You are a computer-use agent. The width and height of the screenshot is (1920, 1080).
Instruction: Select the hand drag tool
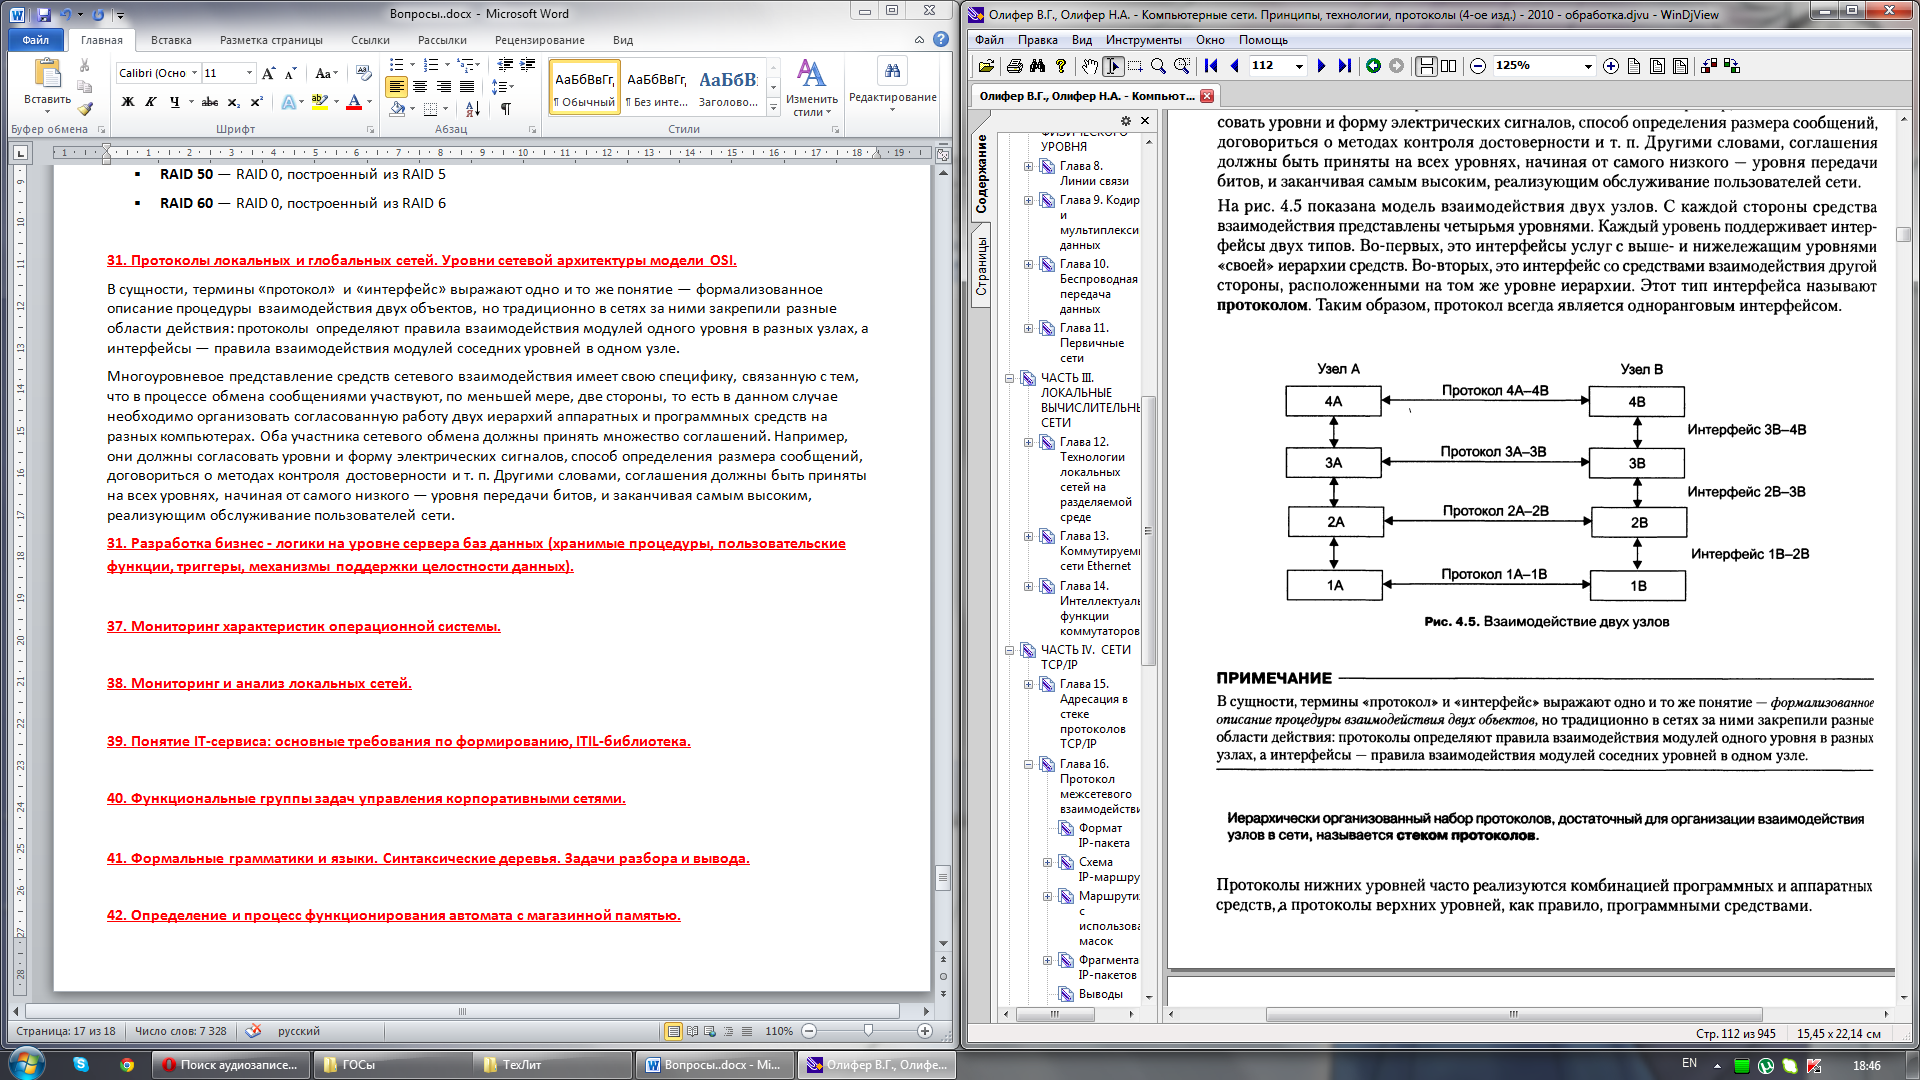coord(1090,66)
